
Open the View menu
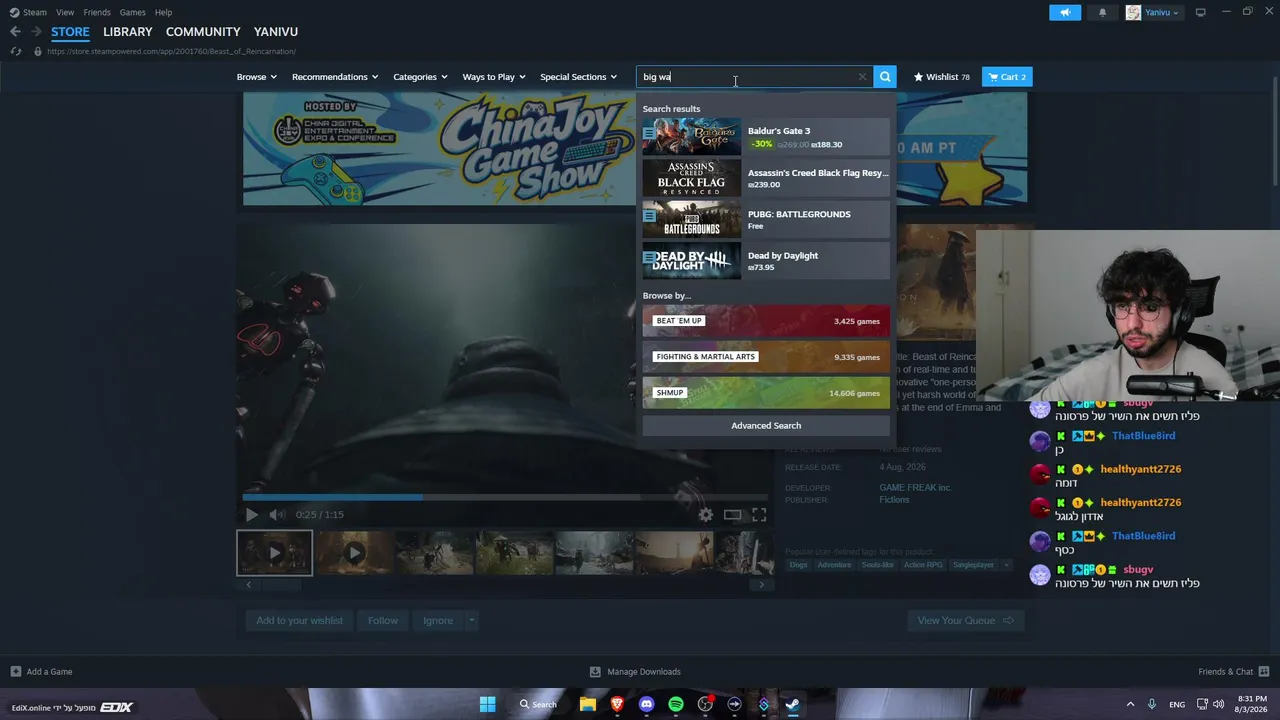coord(65,12)
